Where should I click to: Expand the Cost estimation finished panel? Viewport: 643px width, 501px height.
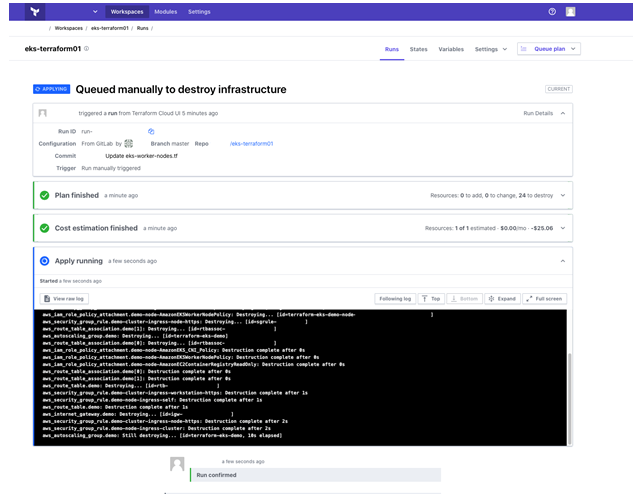pos(563,228)
